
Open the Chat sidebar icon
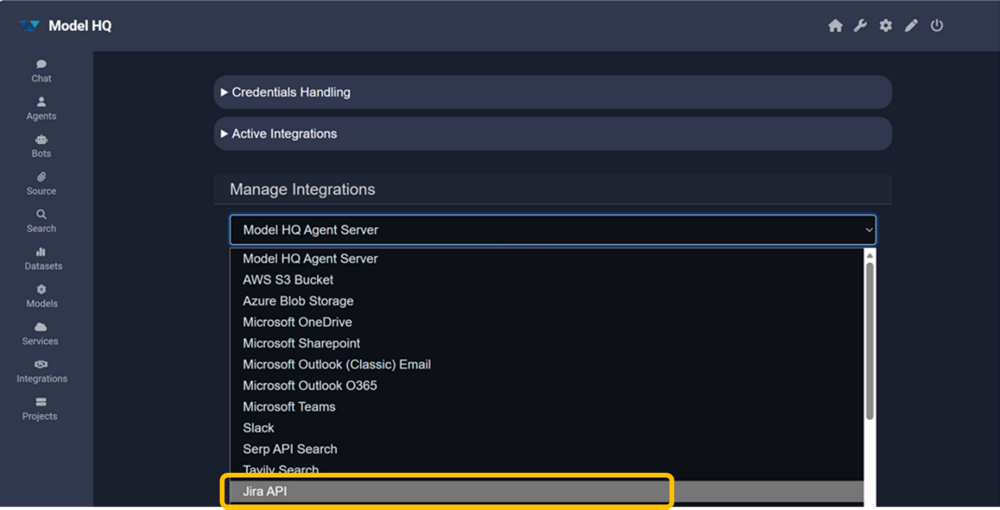[41, 64]
